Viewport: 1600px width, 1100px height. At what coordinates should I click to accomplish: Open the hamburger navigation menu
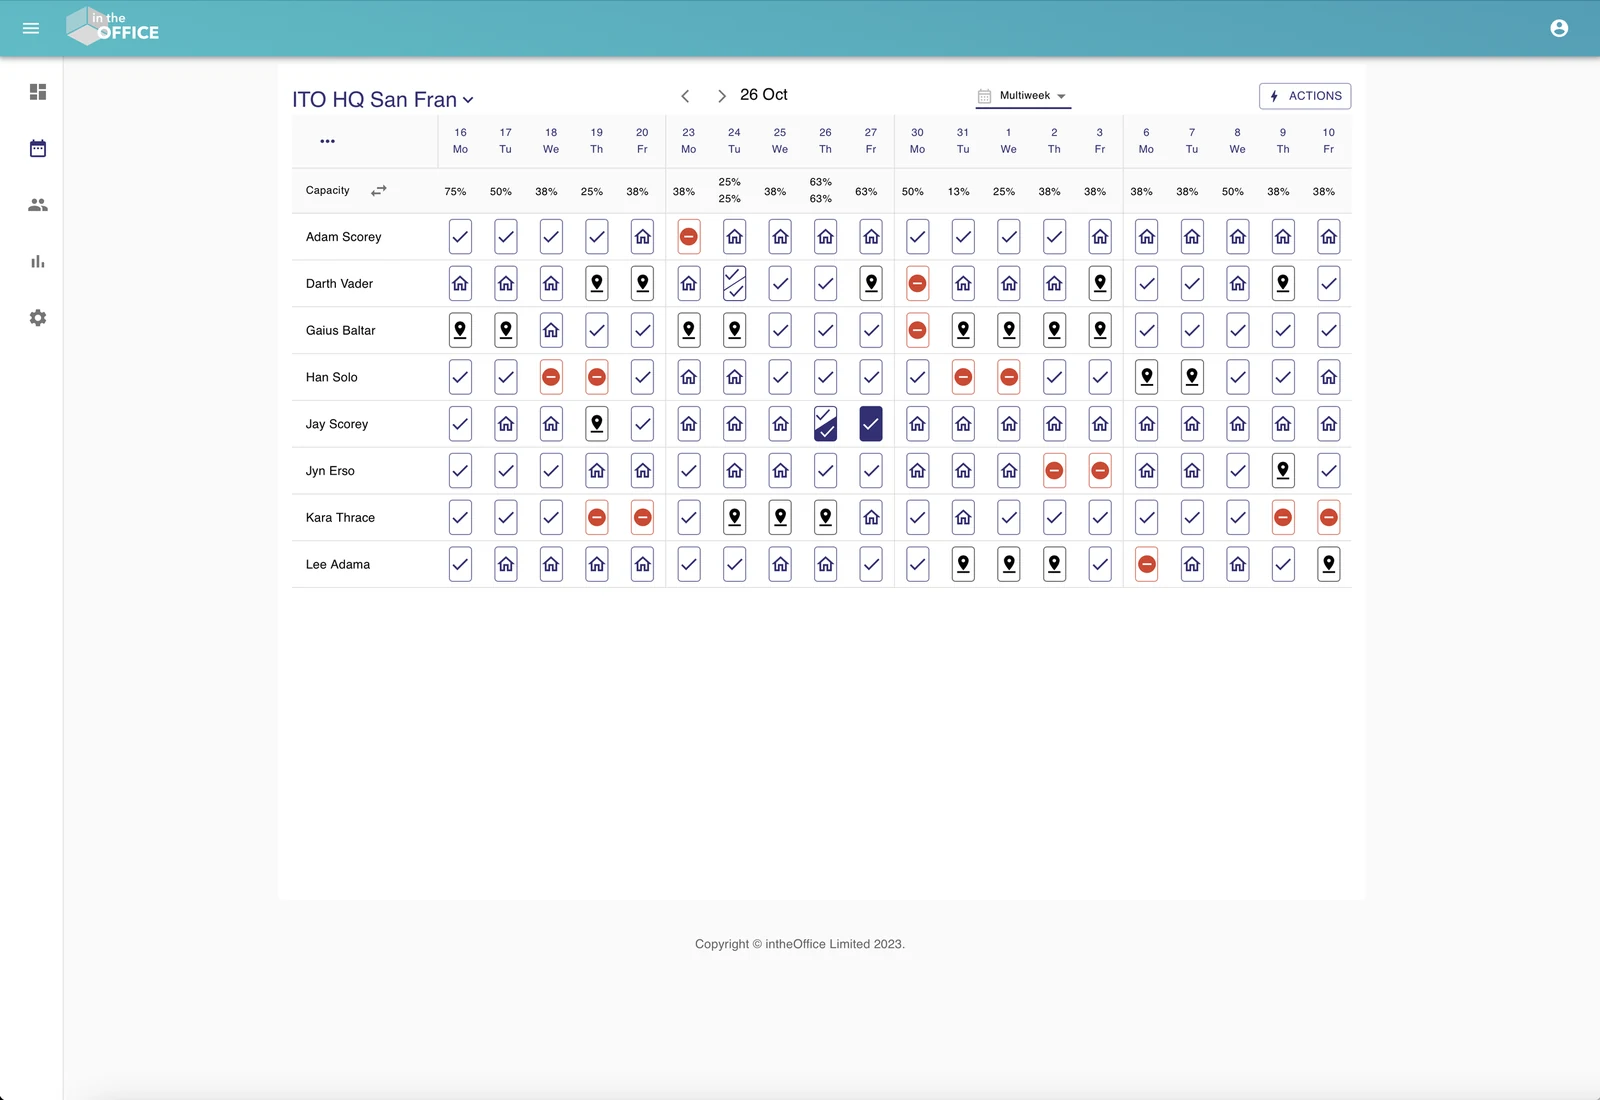pyautogui.click(x=31, y=28)
